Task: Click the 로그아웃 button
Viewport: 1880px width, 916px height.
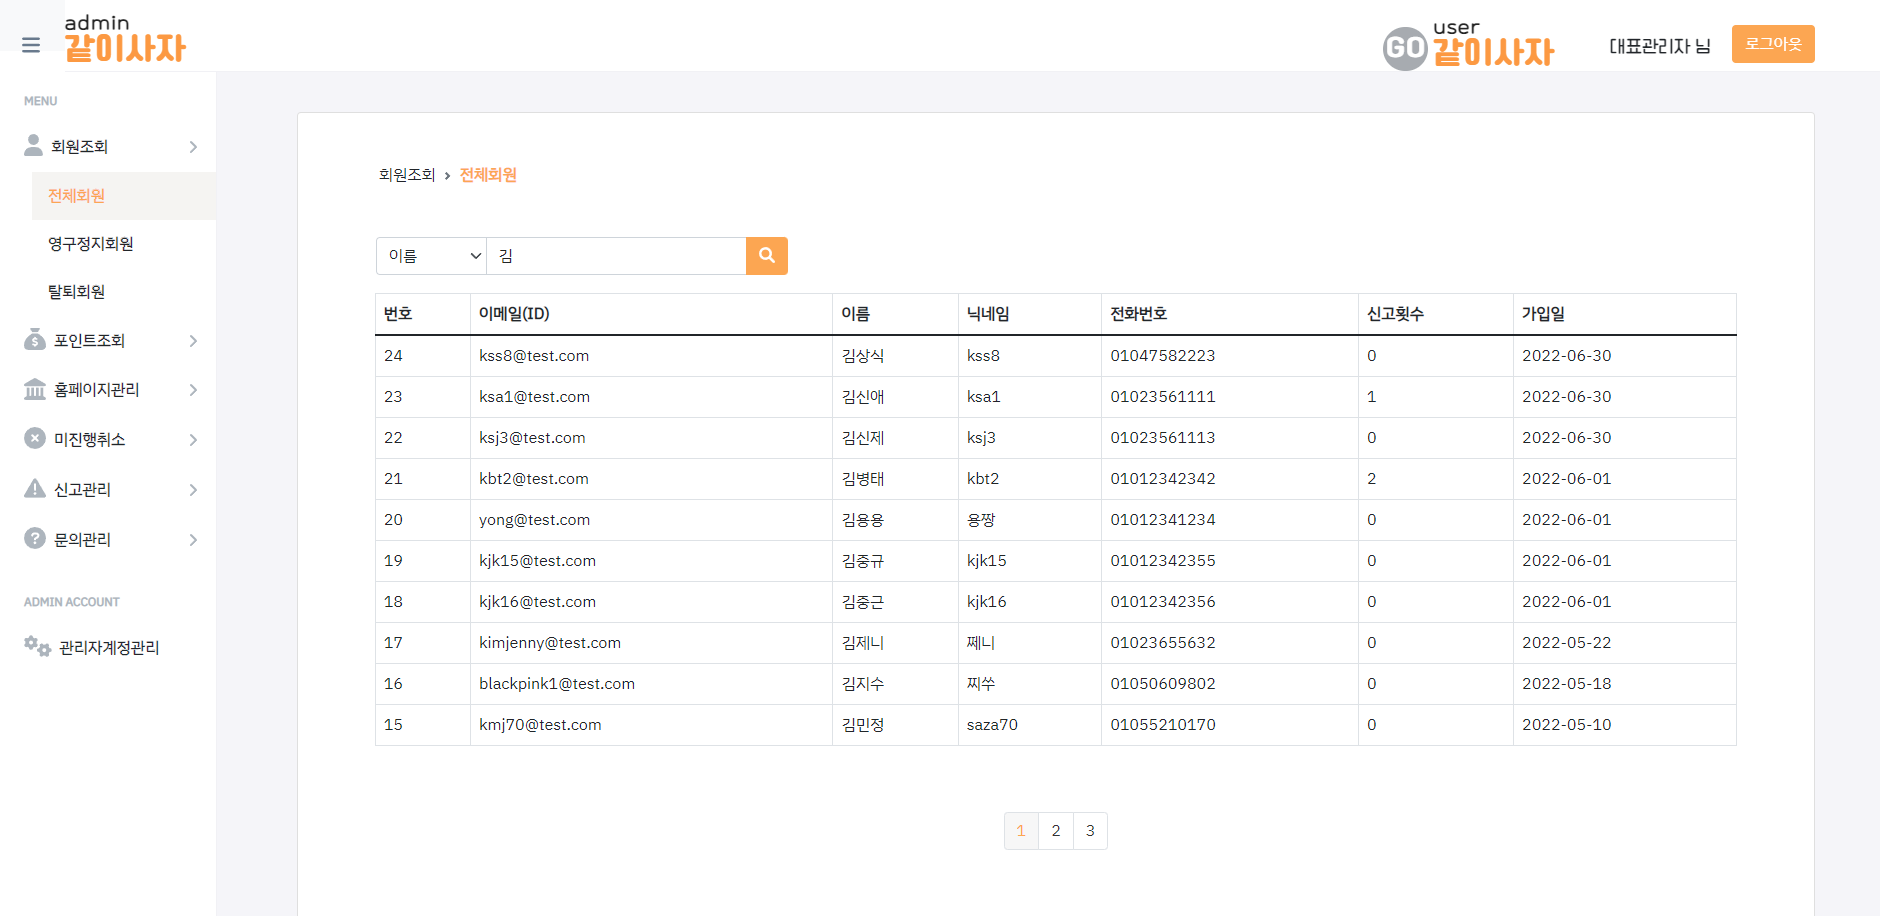Action: pos(1773,44)
